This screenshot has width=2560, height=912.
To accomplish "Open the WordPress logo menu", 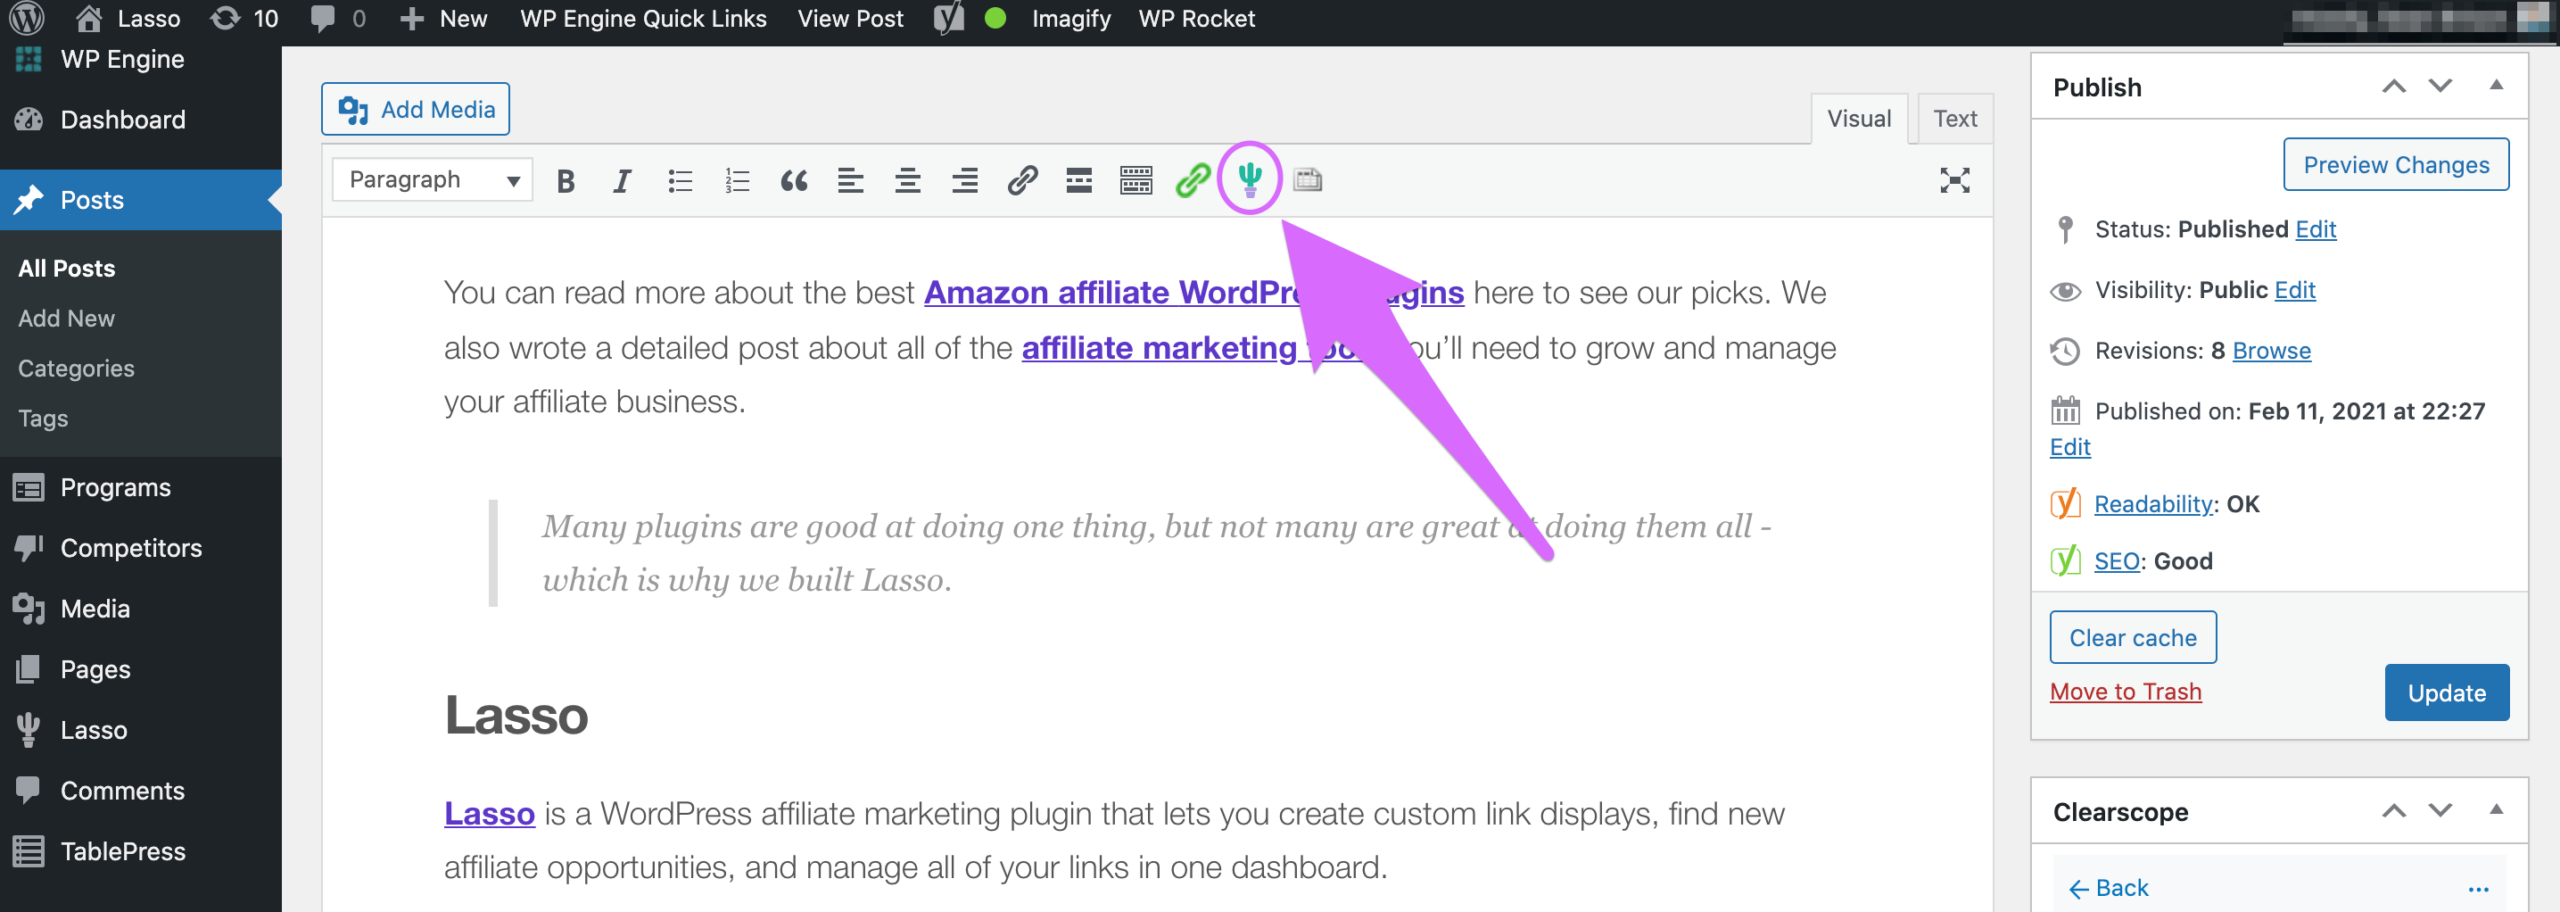I will tap(27, 18).
